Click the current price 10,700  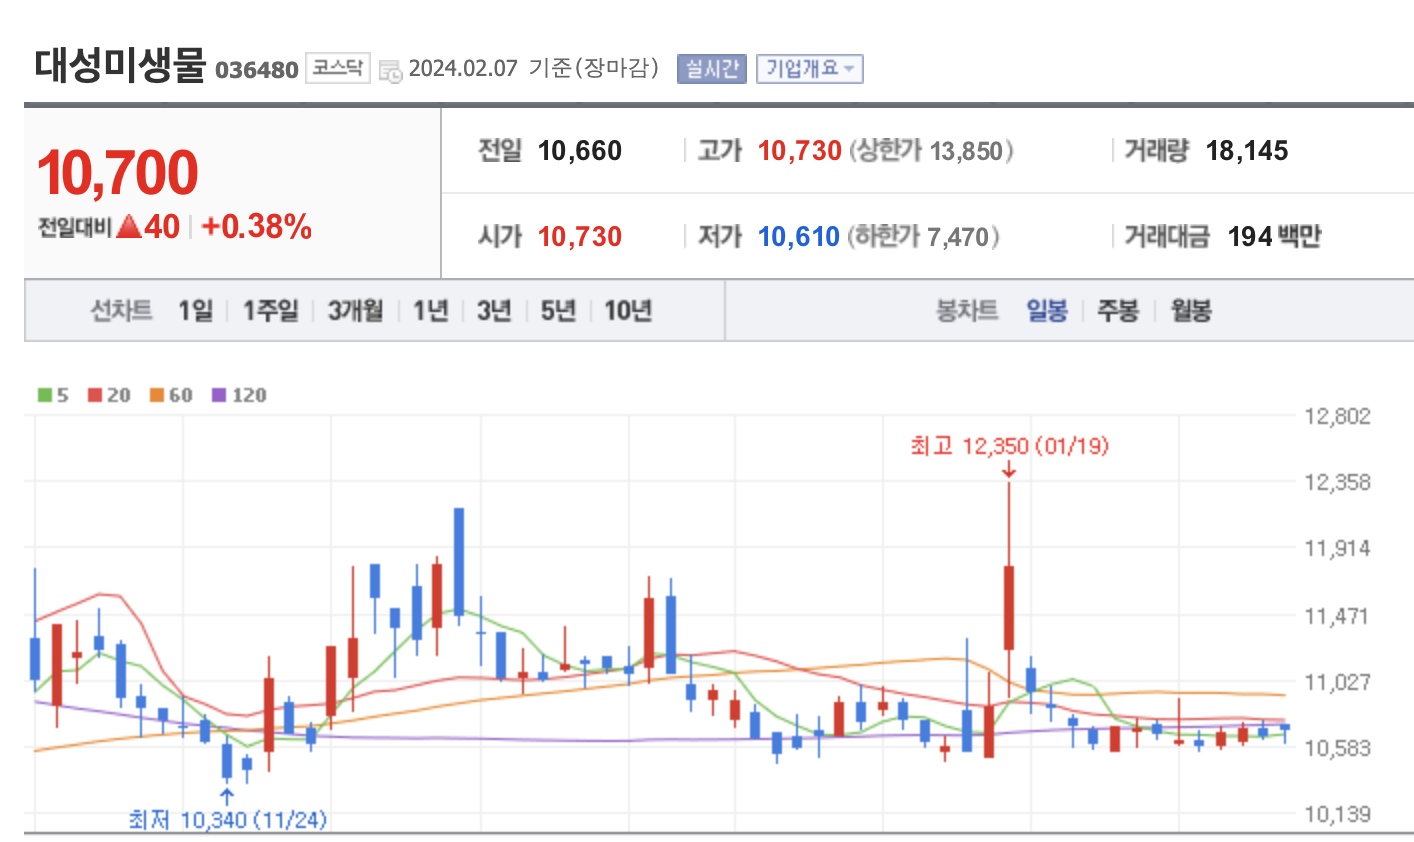pos(118,172)
